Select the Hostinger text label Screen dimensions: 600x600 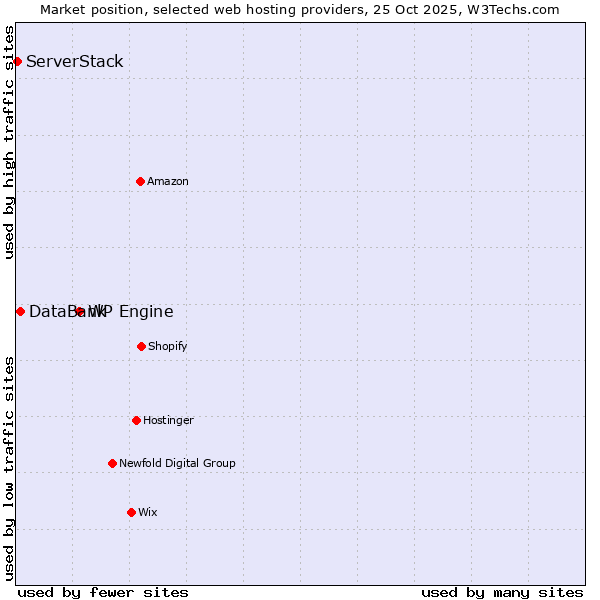[168, 420]
